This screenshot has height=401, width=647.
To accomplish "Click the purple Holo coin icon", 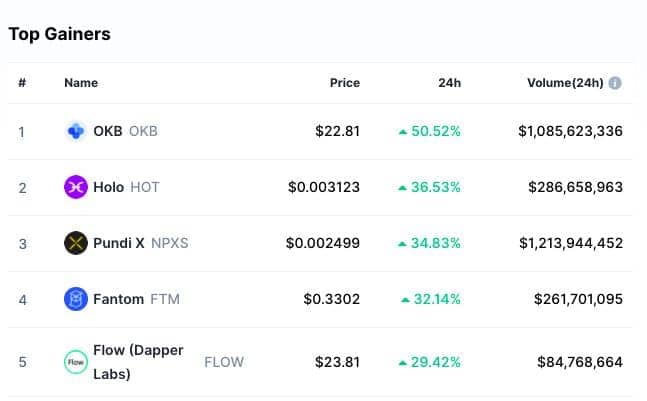I will (76, 187).
